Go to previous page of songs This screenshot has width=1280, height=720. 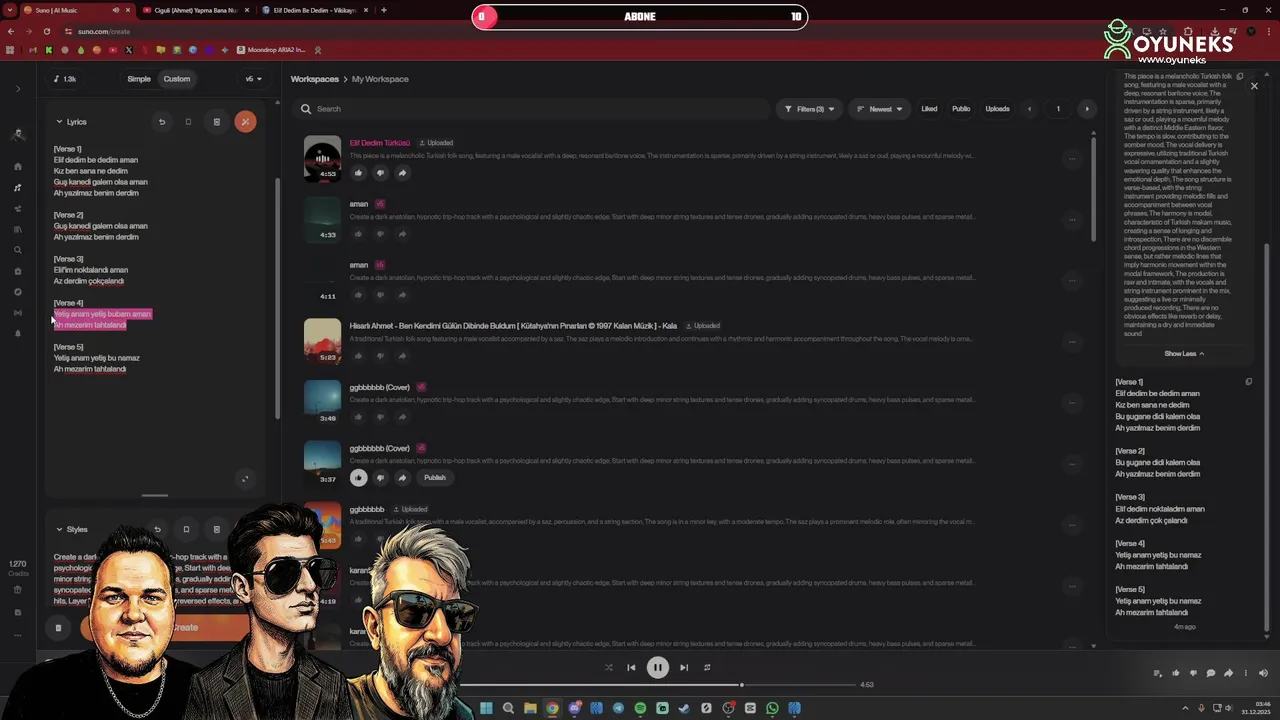click(1030, 109)
